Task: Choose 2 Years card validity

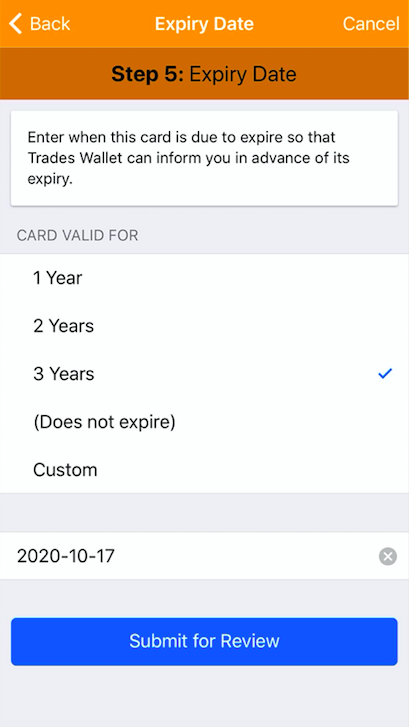Action: [x=204, y=326]
